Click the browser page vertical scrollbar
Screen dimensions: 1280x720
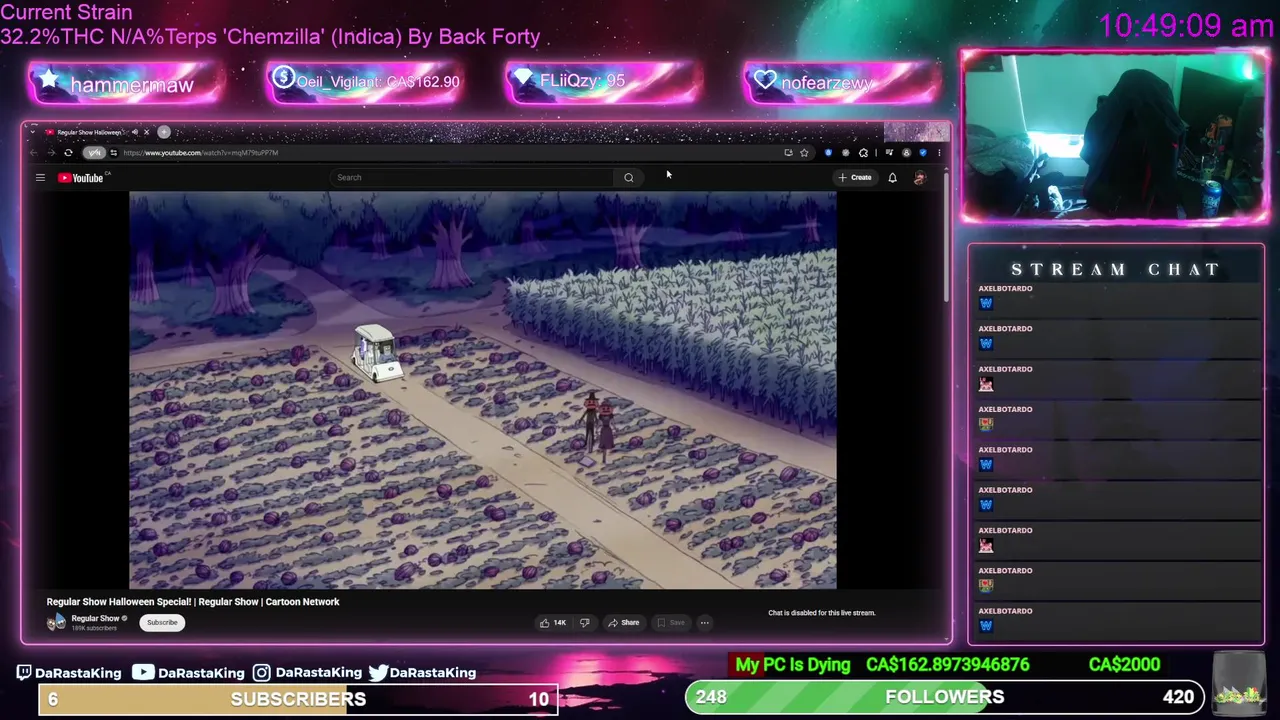click(x=946, y=240)
